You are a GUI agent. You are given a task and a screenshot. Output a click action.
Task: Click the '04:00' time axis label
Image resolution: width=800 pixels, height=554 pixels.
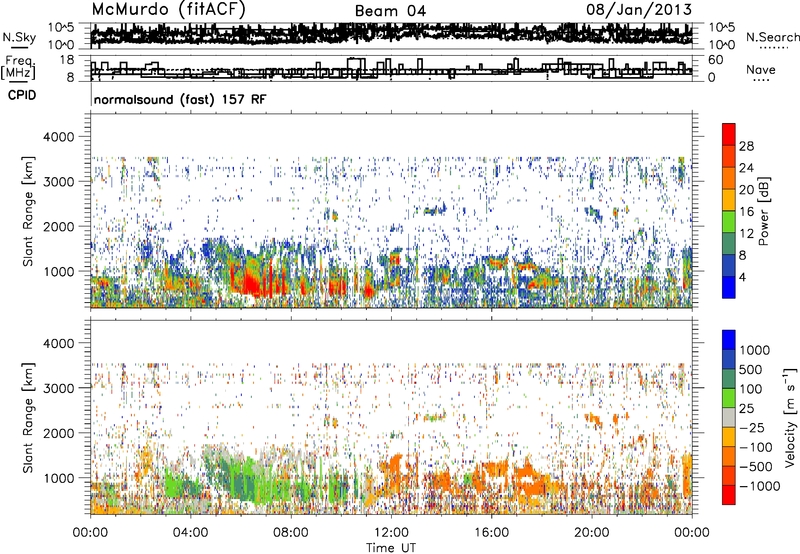pyautogui.click(x=190, y=533)
